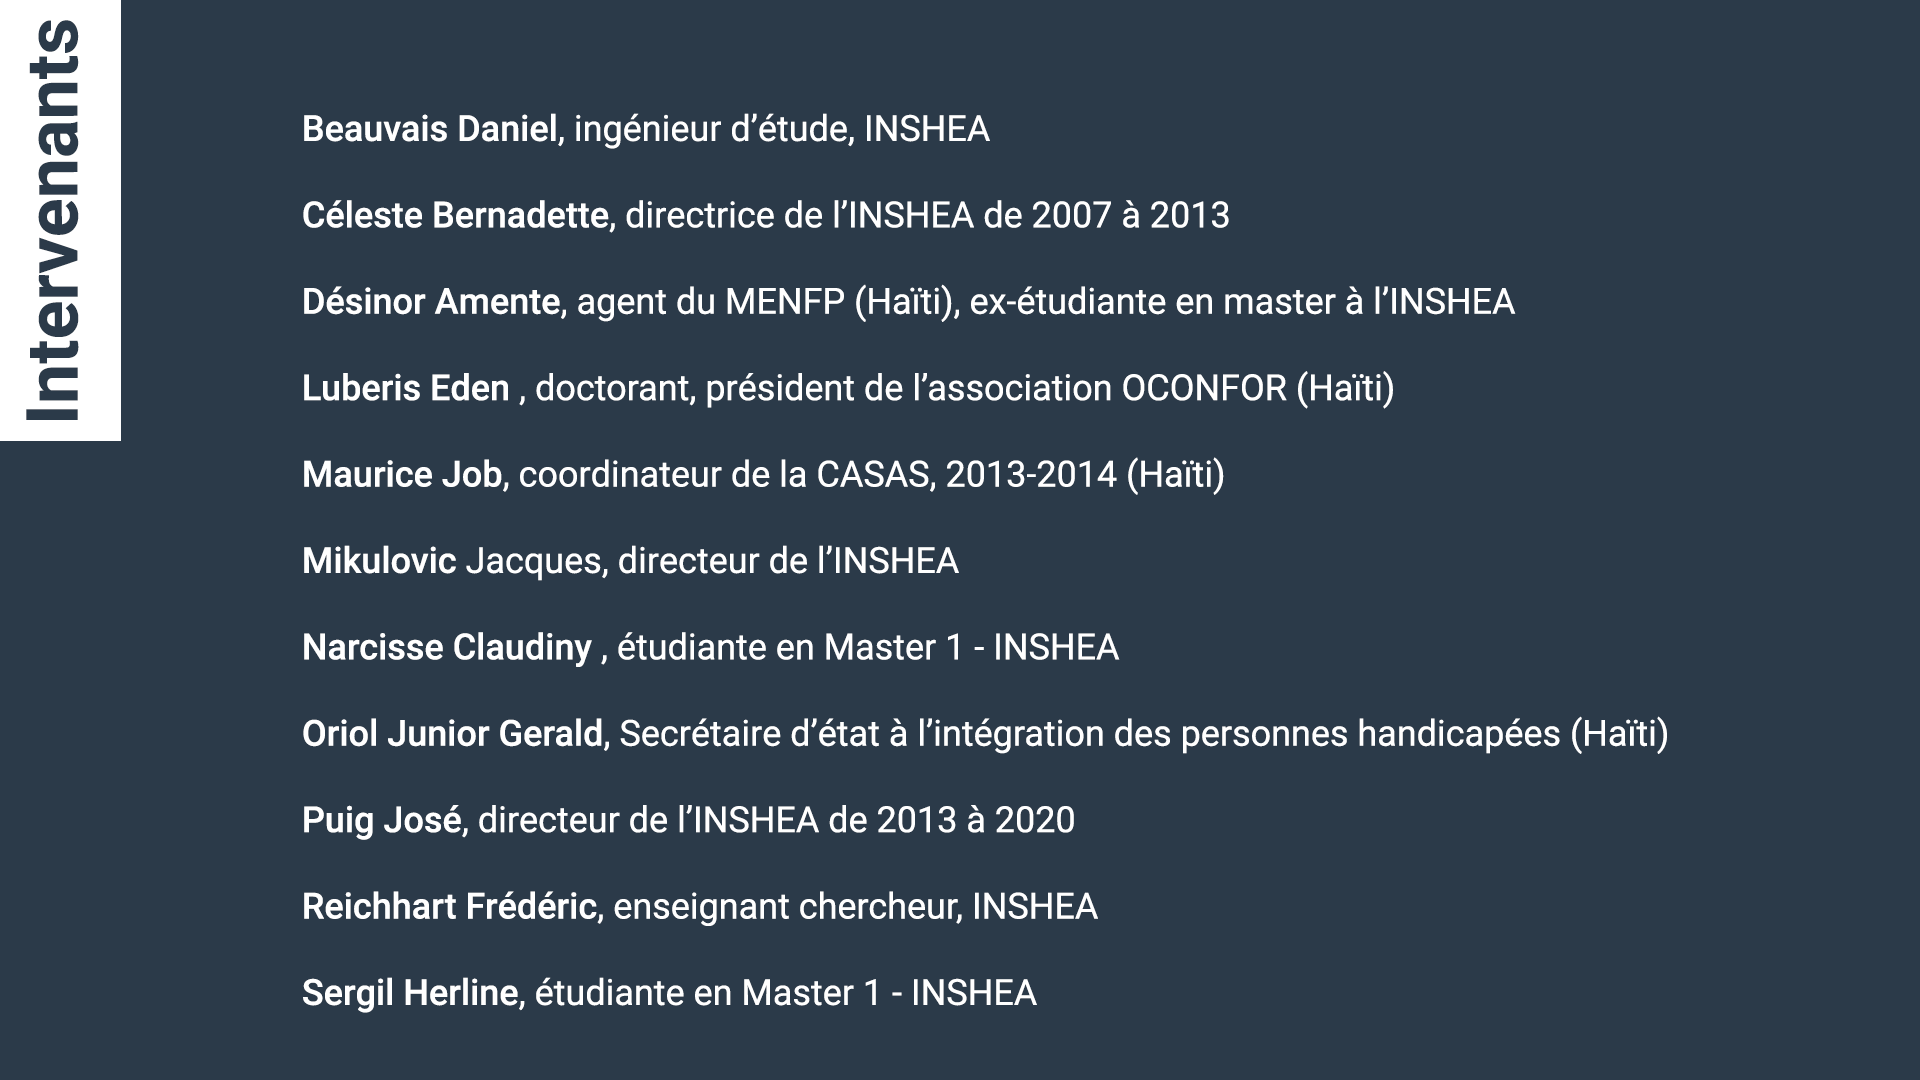Click the name "Maurice Job"
The height and width of the screenshot is (1080, 1920).
coord(402,474)
